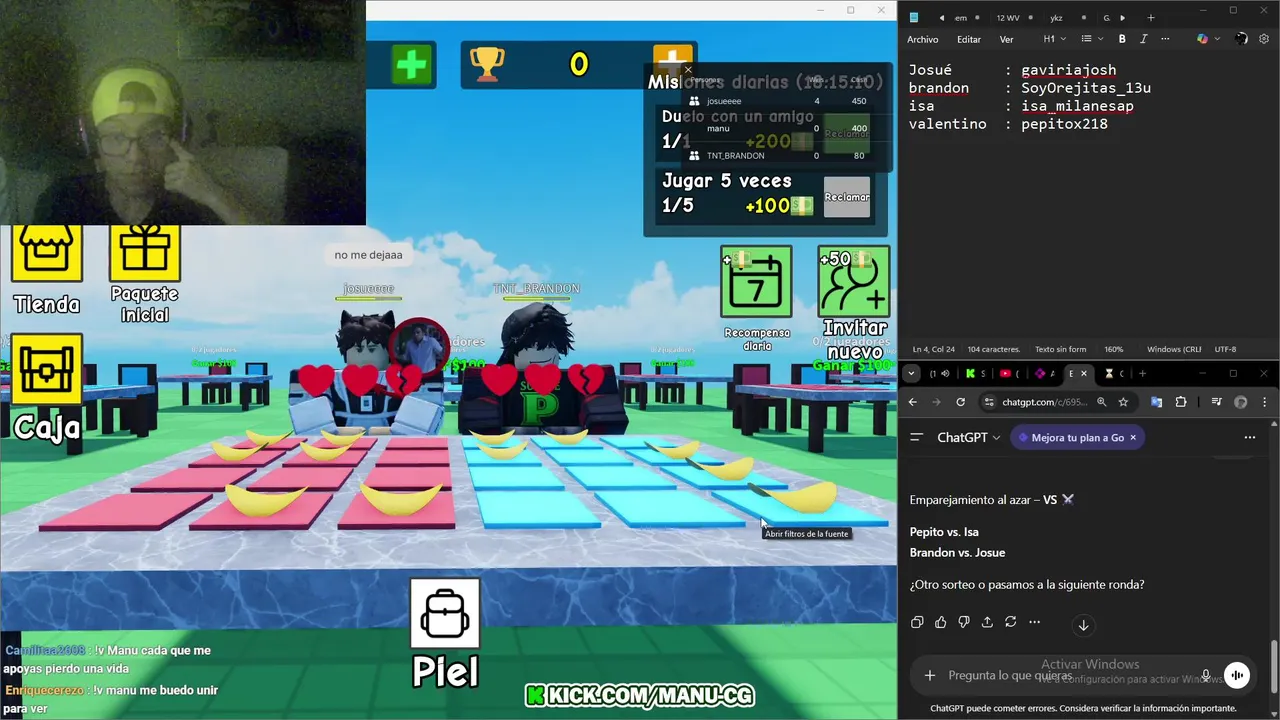Open Notepad Ver menu
The height and width of the screenshot is (720, 1280).
(x=1006, y=39)
